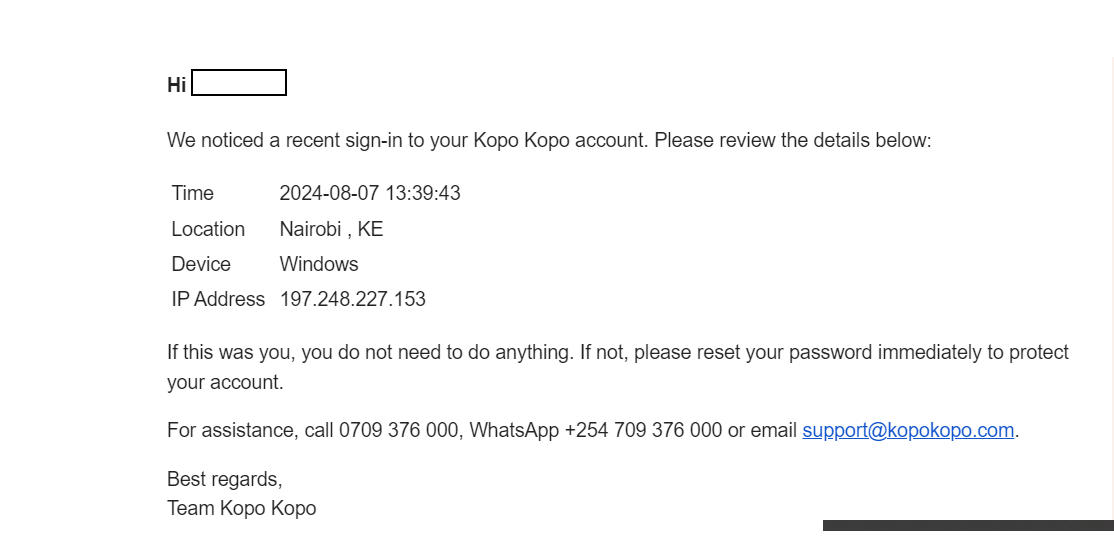This screenshot has height=550, width=1114.
Task: Click the "Windows" device value
Action: 319,264
